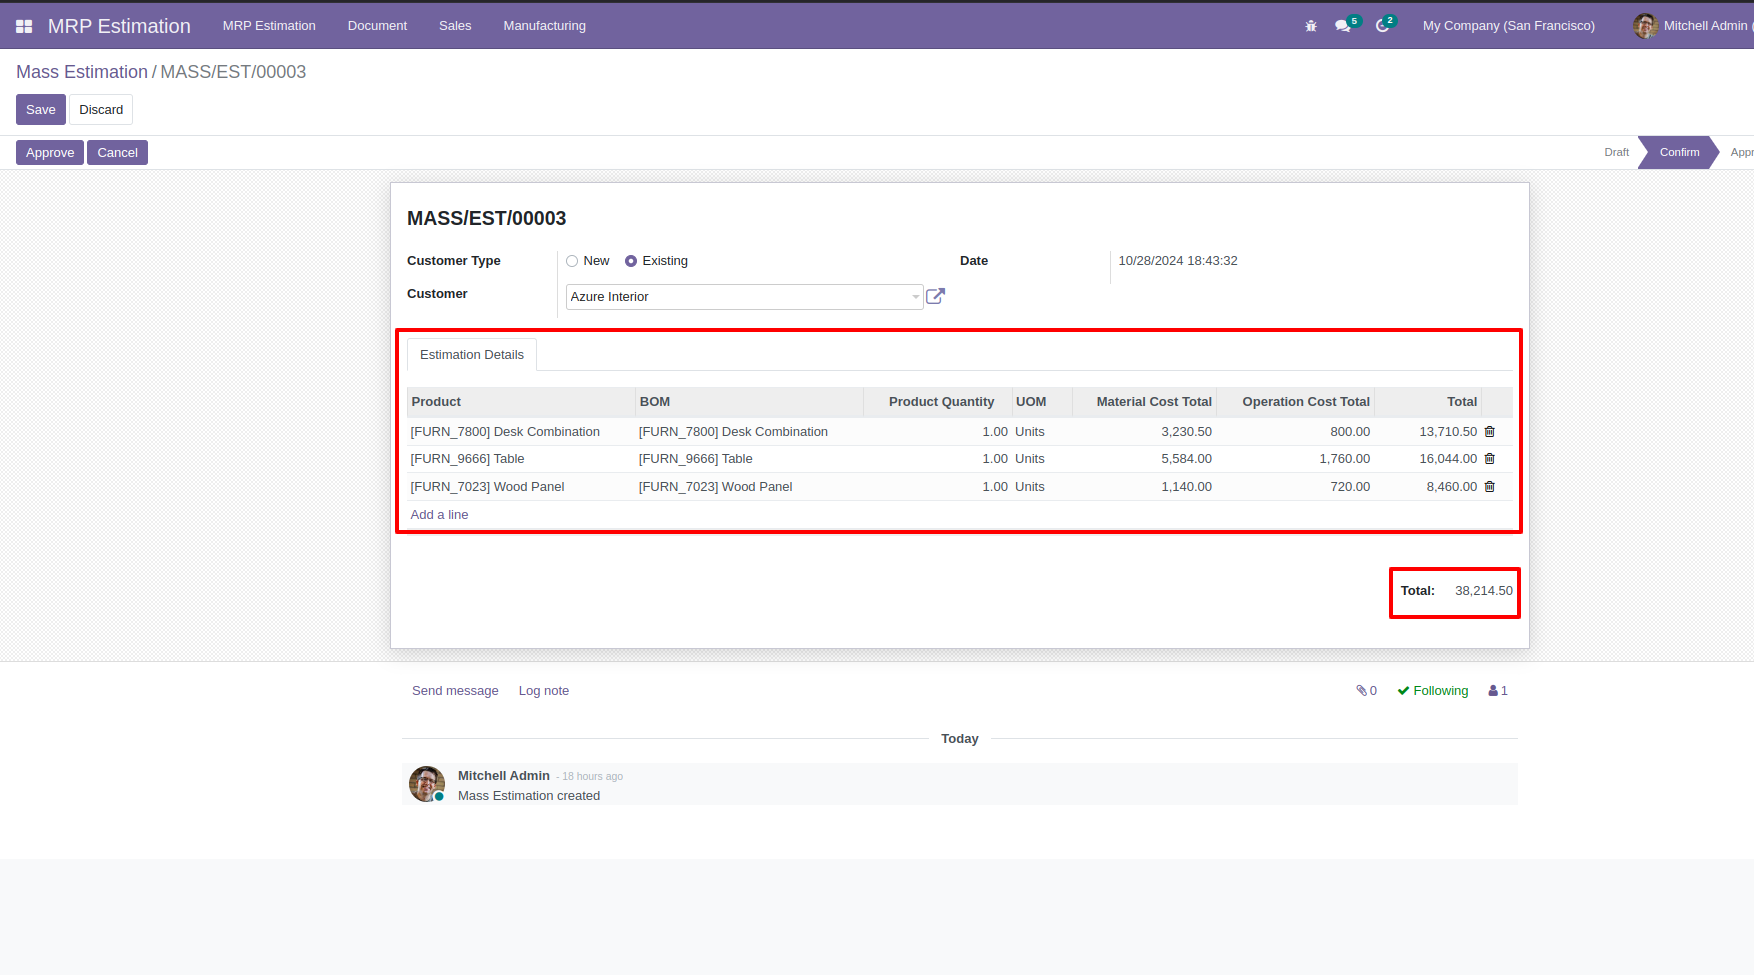Open the Manufacturing menu
1754x975 pixels.
[545, 26]
